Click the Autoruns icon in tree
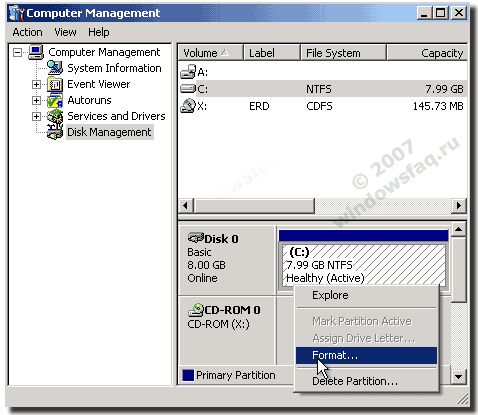 (55, 100)
